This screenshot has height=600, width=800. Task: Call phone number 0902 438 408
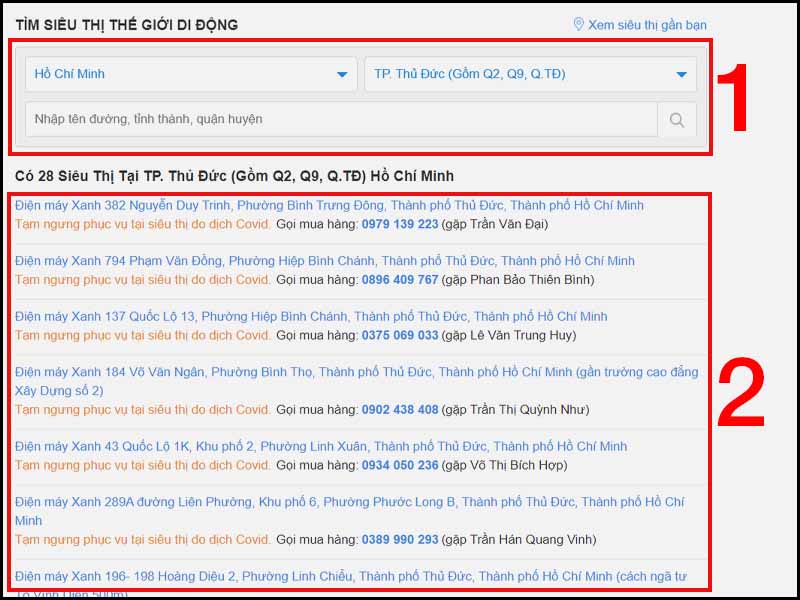click(400, 409)
